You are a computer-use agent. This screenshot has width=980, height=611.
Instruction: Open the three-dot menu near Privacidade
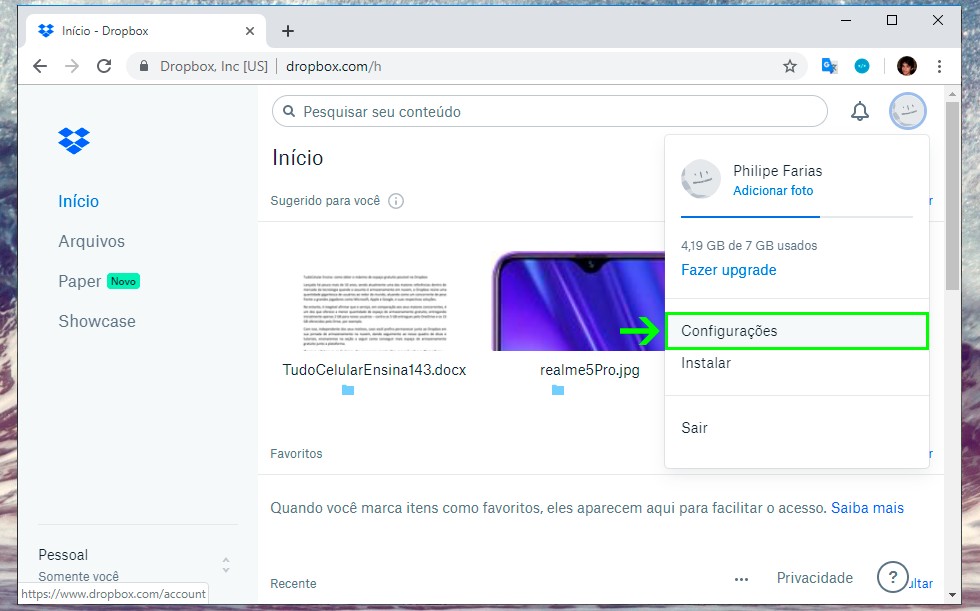(x=741, y=579)
